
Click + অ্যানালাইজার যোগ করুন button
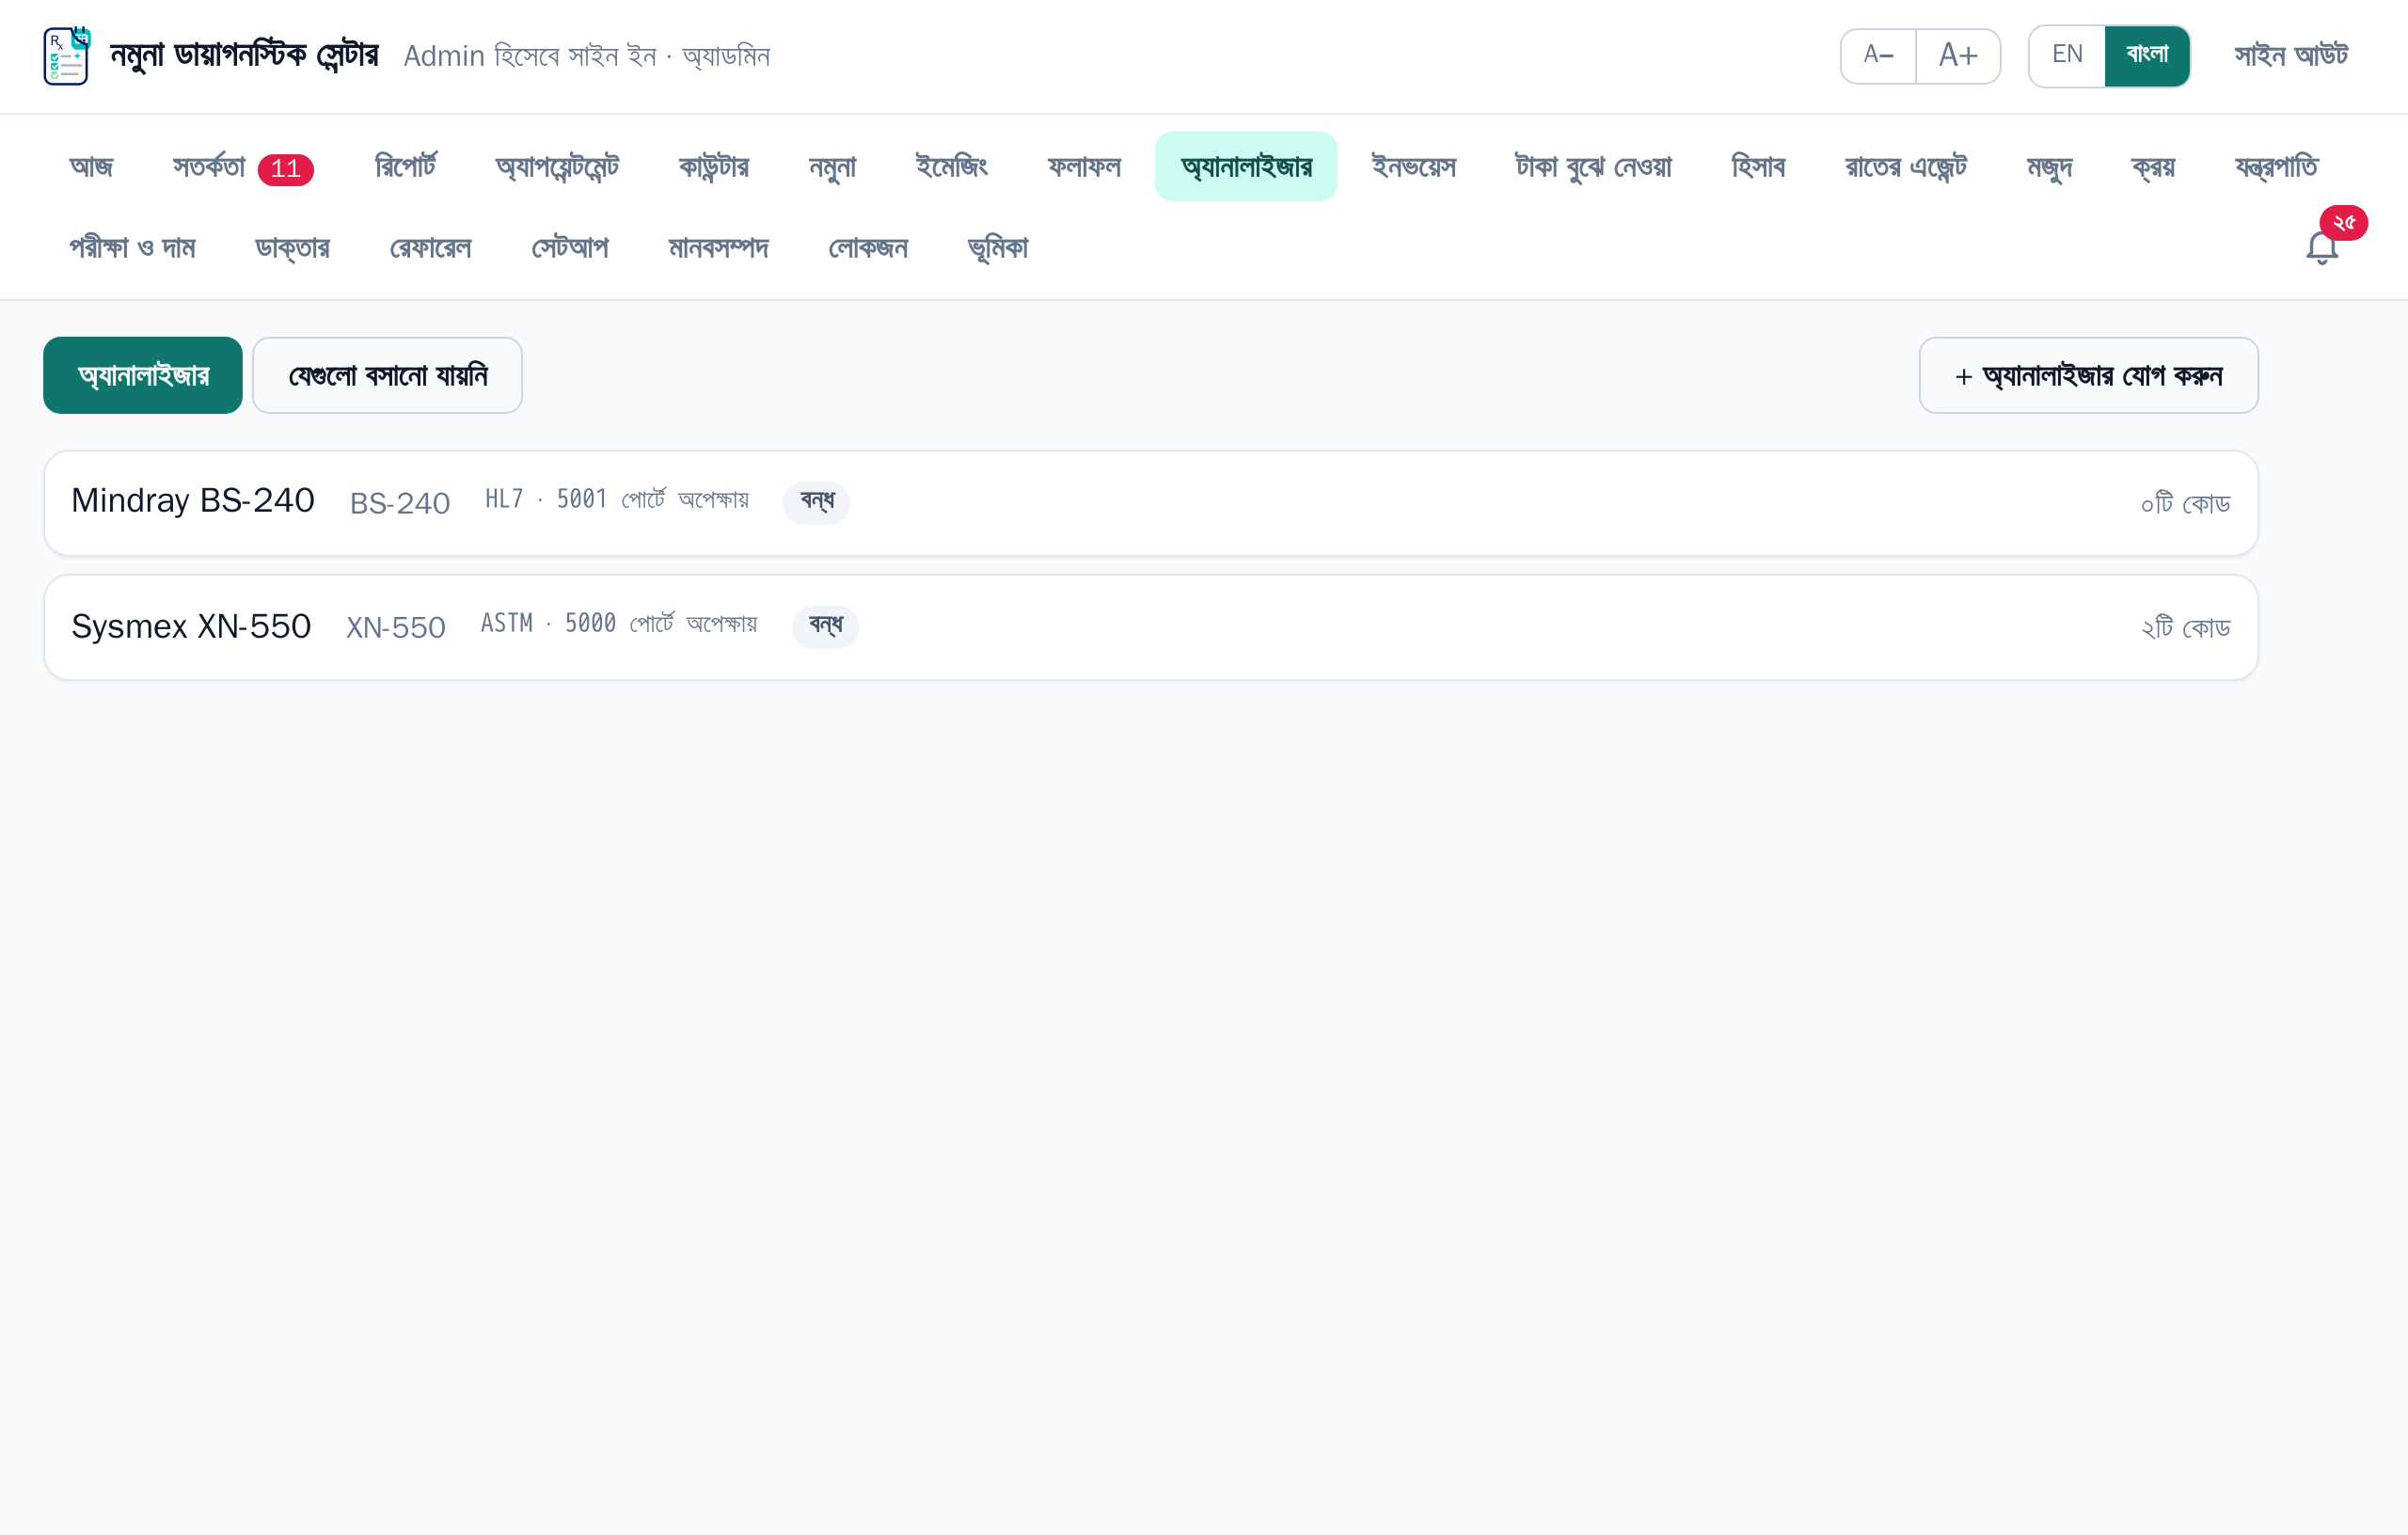pos(2088,376)
